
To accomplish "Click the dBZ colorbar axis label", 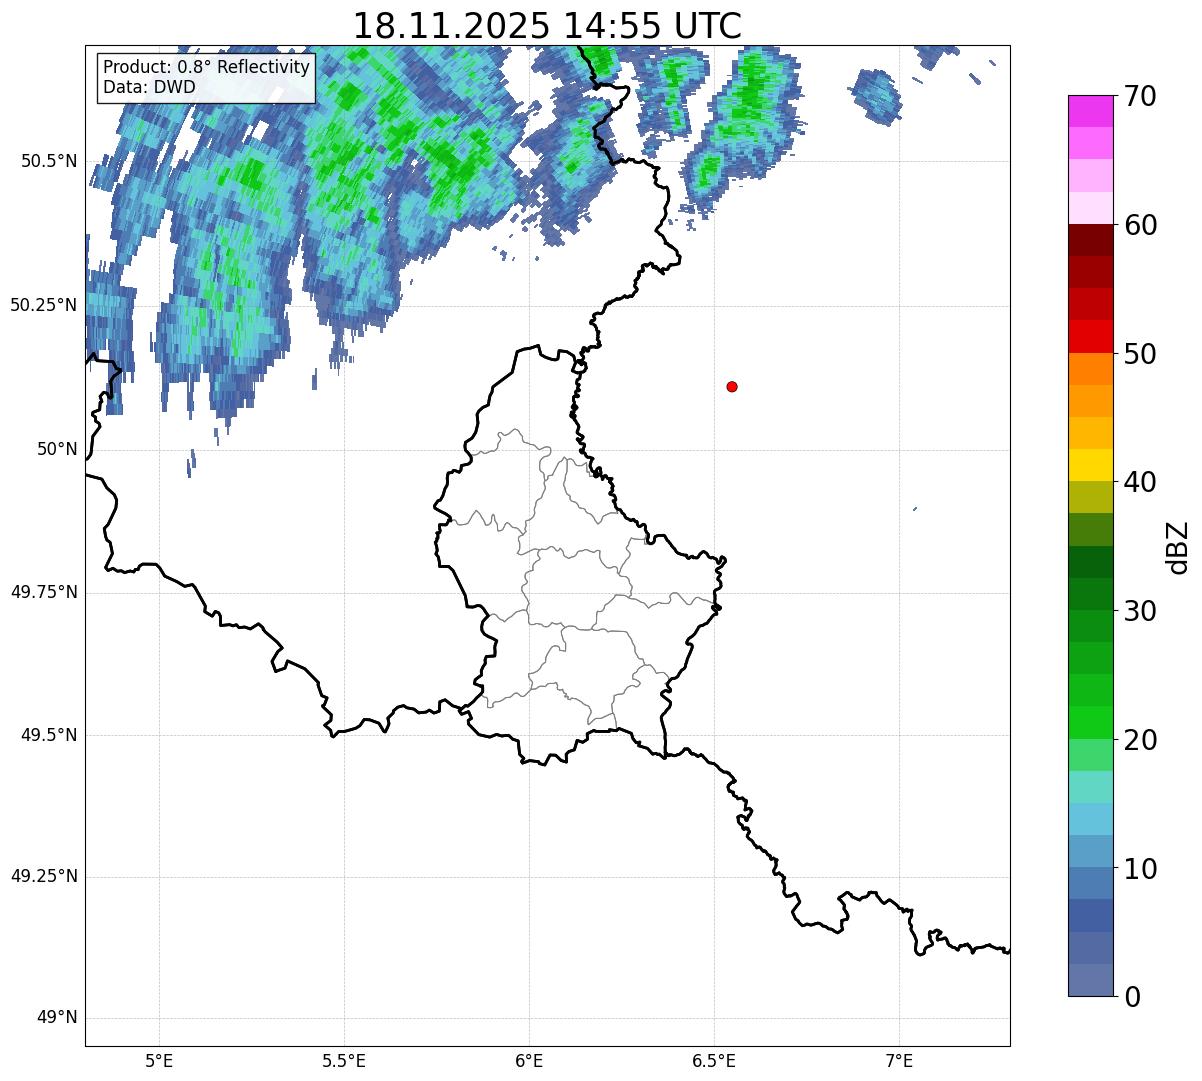I will point(1178,546).
